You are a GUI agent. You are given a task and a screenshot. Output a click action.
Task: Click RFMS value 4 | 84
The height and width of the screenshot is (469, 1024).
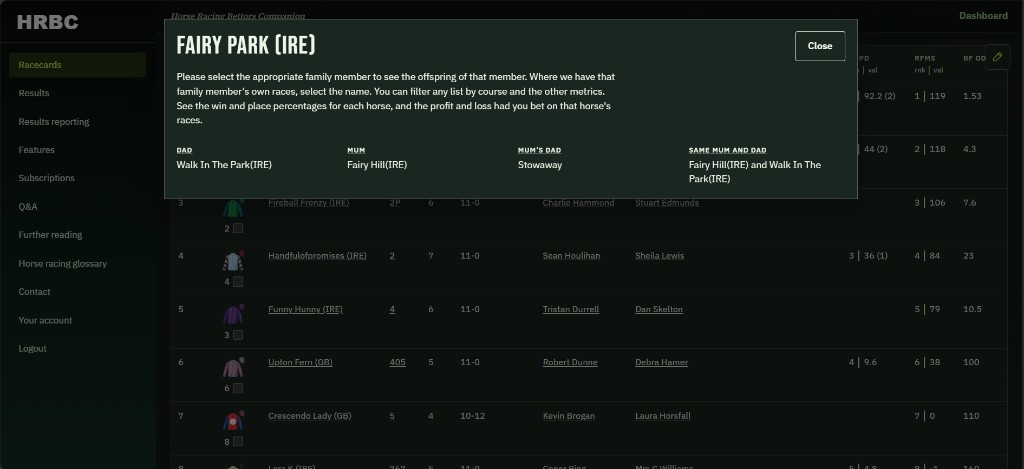coord(927,255)
